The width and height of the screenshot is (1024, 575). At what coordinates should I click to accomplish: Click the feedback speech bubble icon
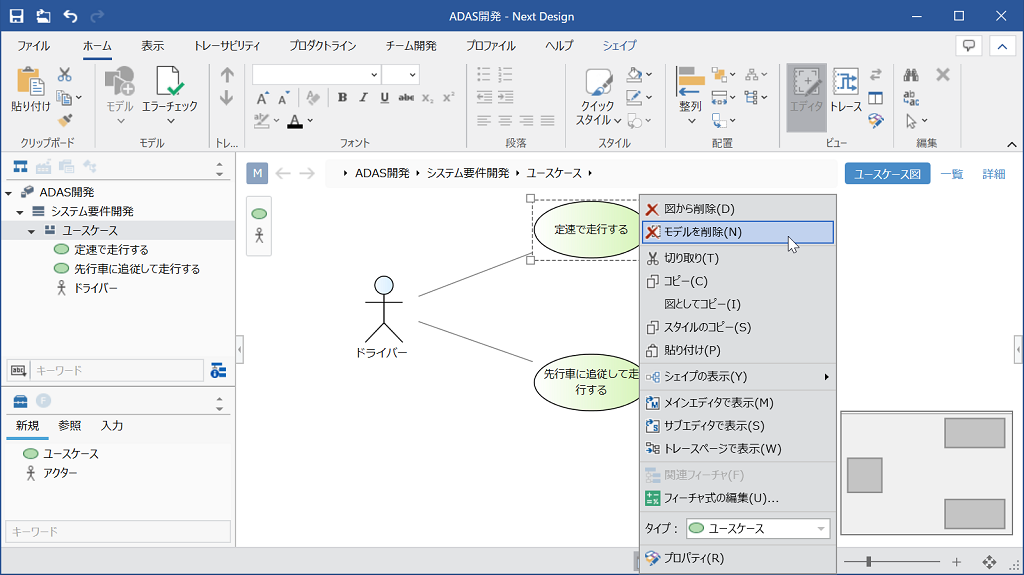coord(969,46)
